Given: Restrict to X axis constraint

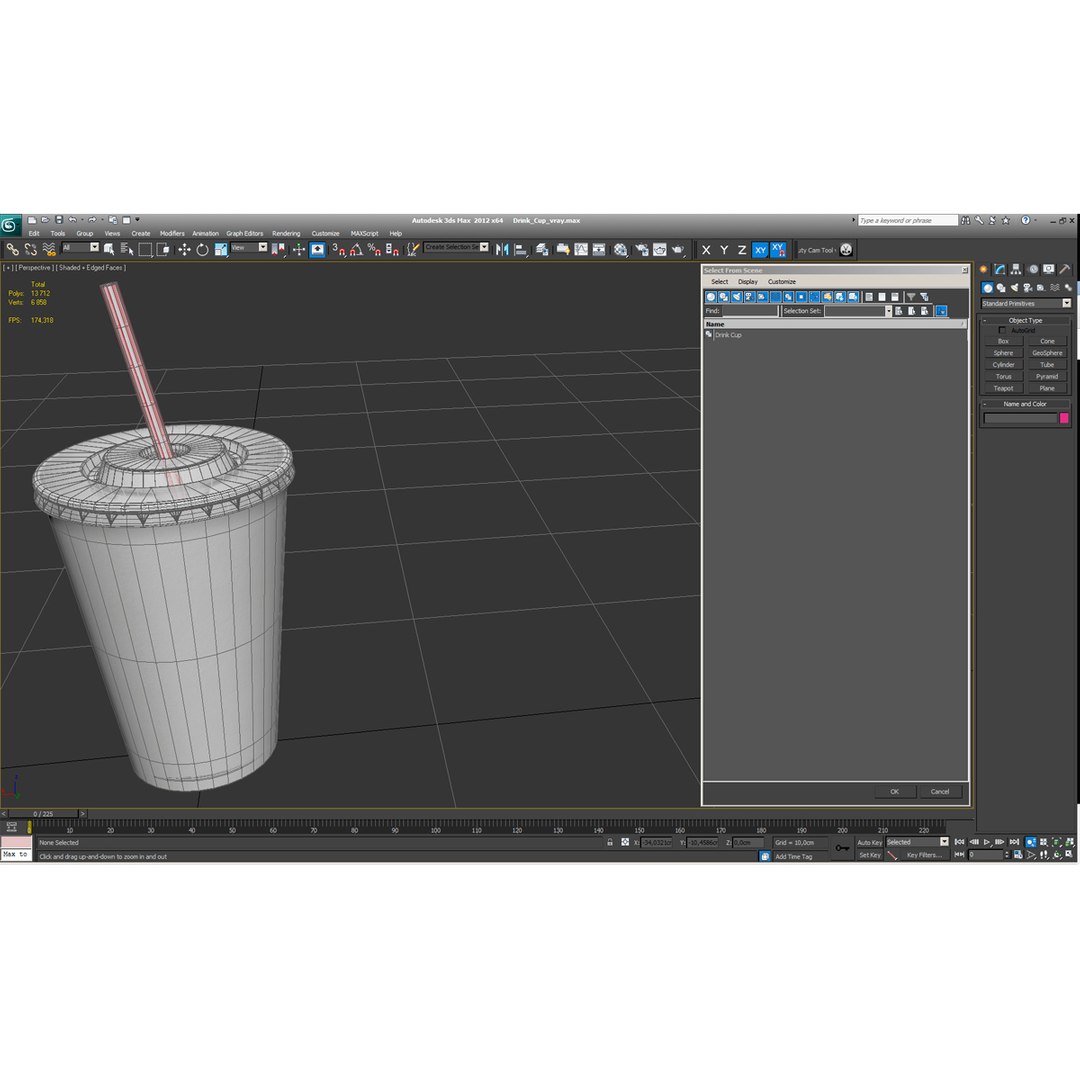Looking at the screenshot, I should coord(706,250).
